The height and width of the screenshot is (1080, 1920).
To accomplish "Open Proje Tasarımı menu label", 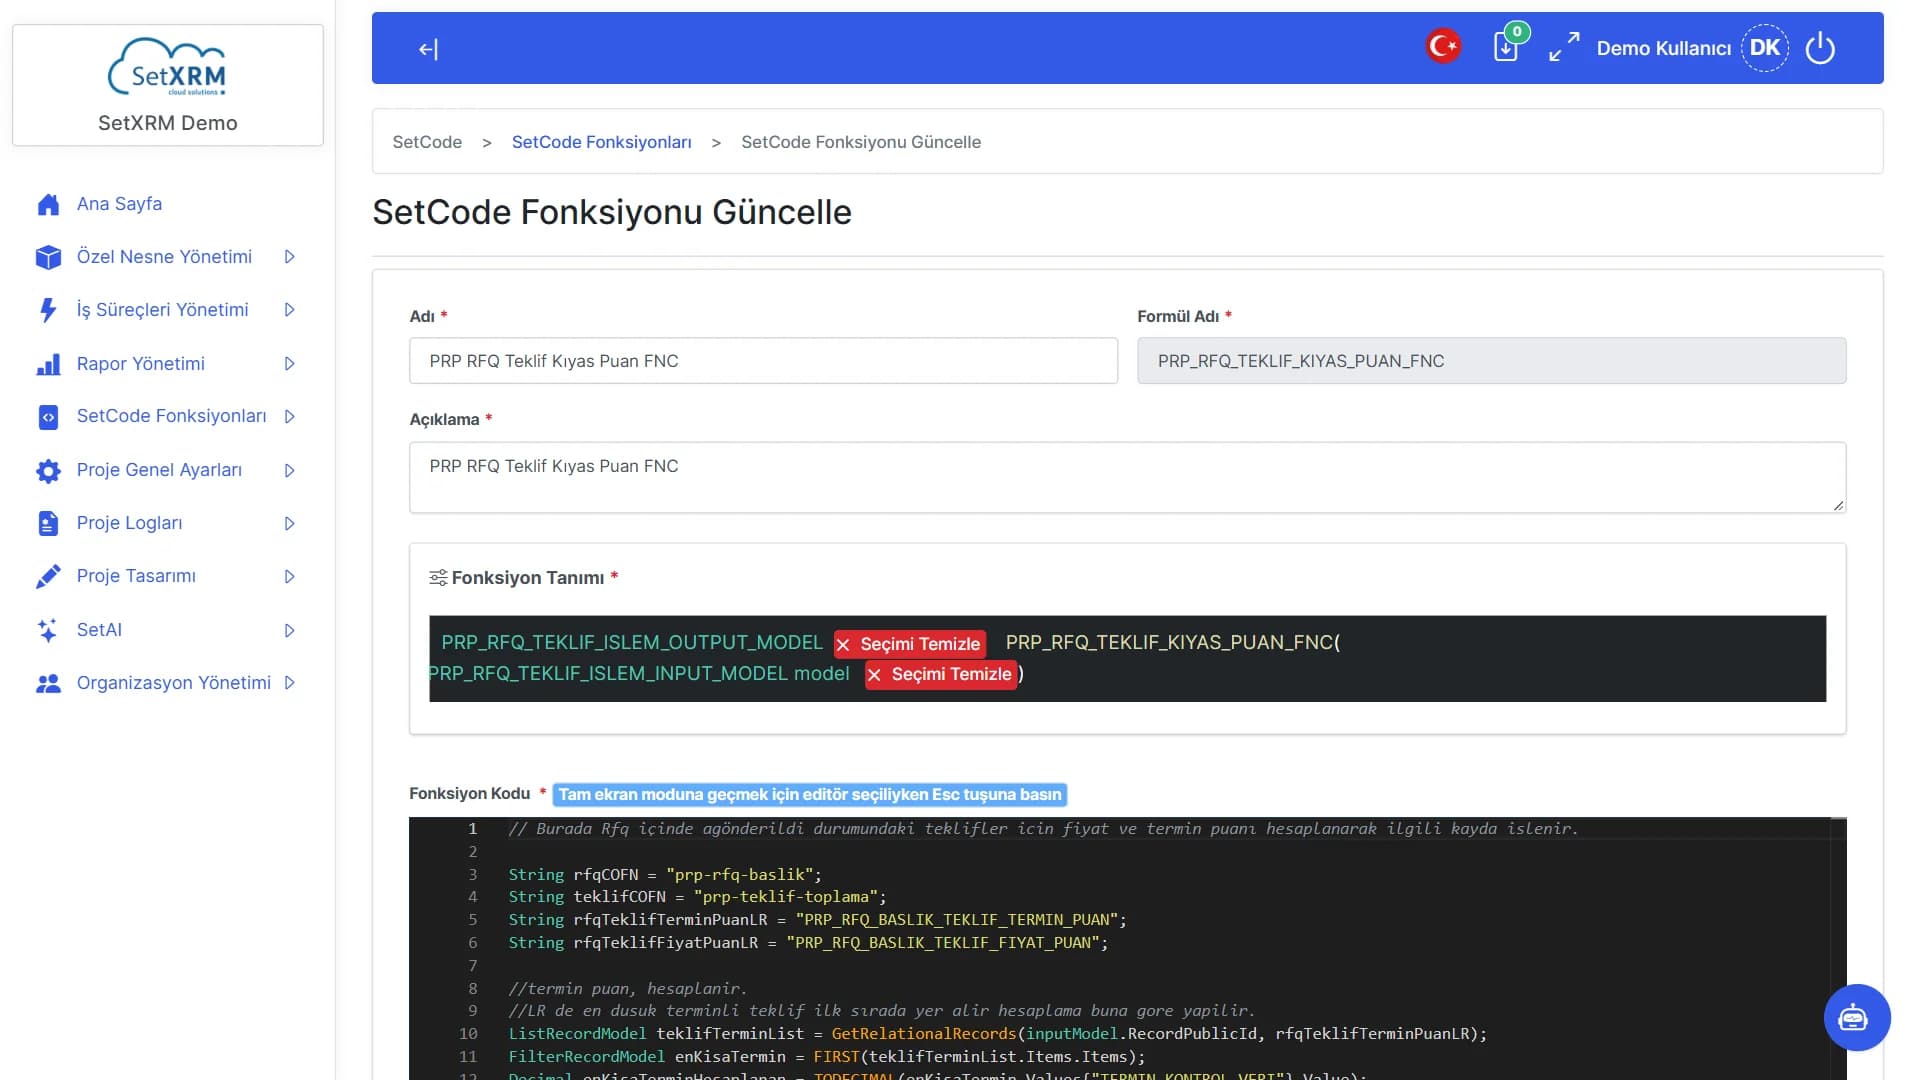I will (x=136, y=576).
